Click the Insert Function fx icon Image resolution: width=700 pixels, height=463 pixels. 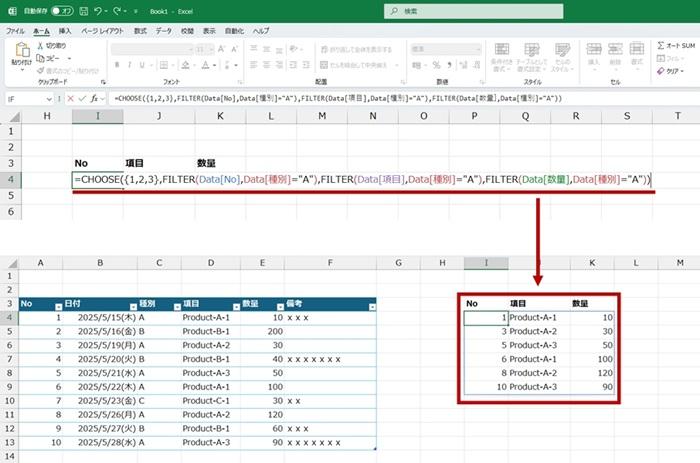pyautogui.click(x=95, y=99)
